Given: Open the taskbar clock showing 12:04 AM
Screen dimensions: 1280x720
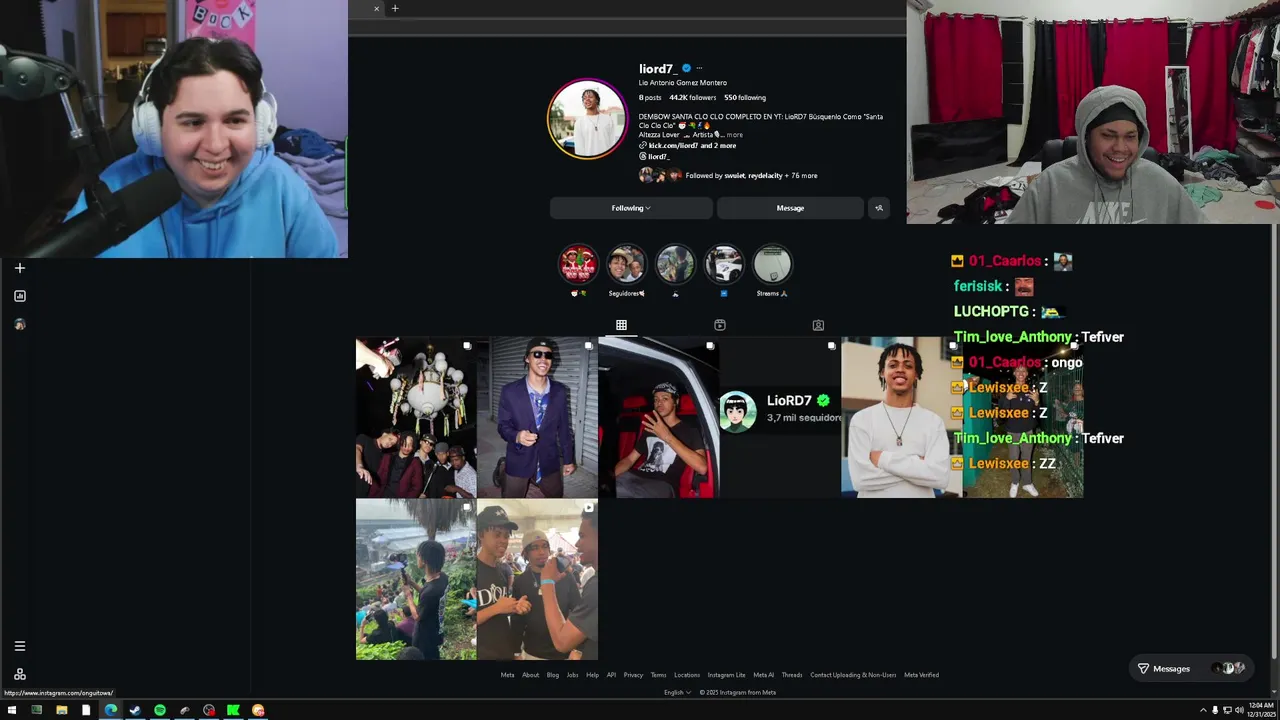Looking at the screenshot, I should [x=1261, y=710].
